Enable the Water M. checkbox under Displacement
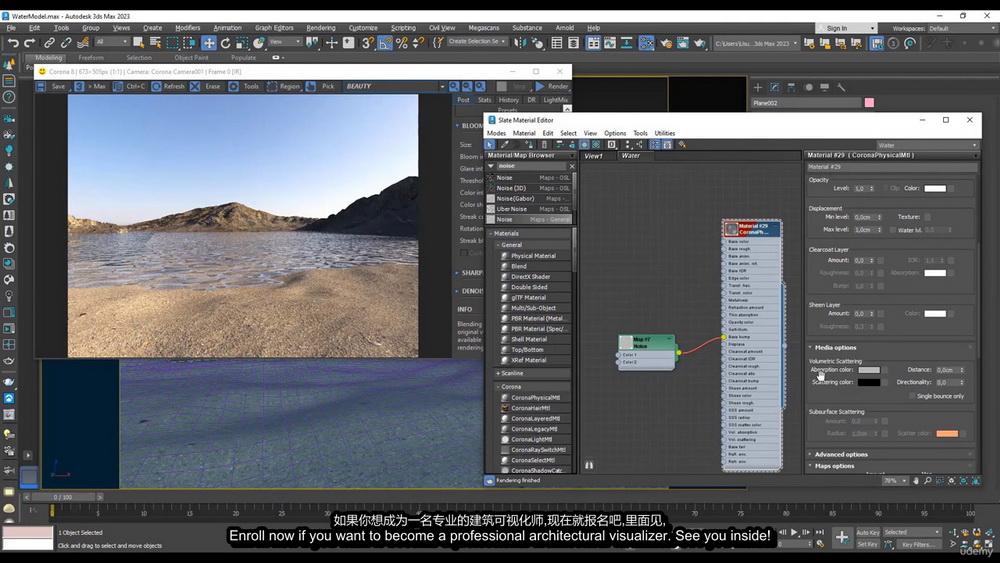The width and height of the screenshot is (1000, 563). pyautogui.click(x=893, y=230)
